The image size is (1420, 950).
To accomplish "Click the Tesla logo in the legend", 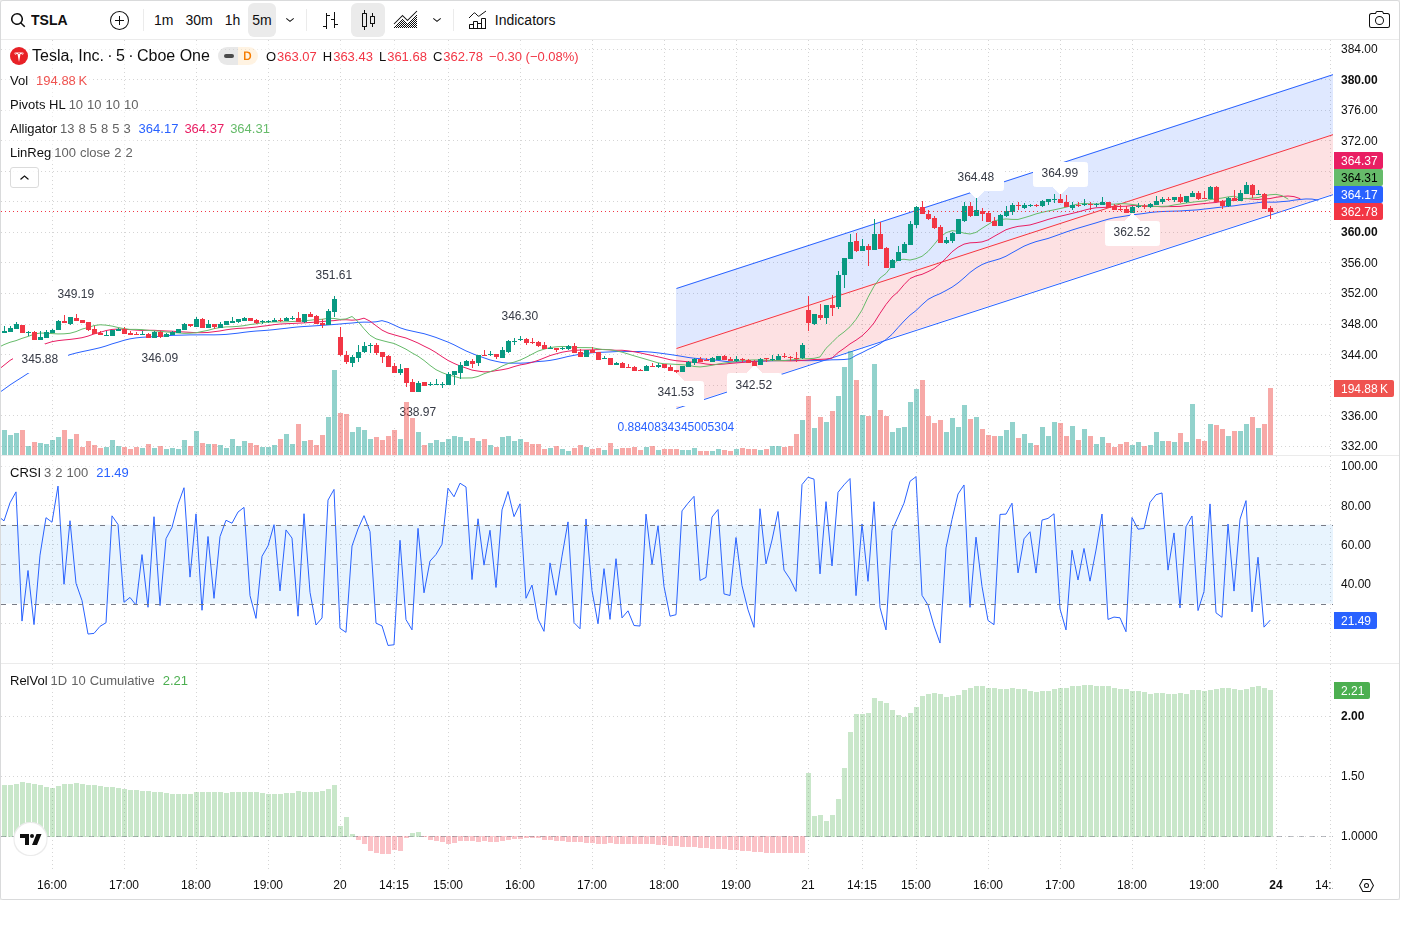I will 18,56.
